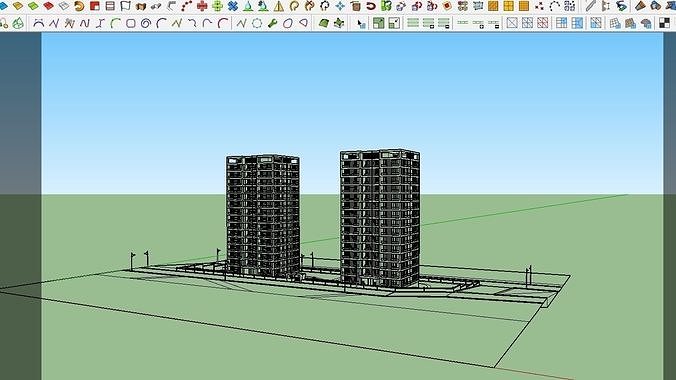
Task: Click the green plus cross icon
Action: 218,6
